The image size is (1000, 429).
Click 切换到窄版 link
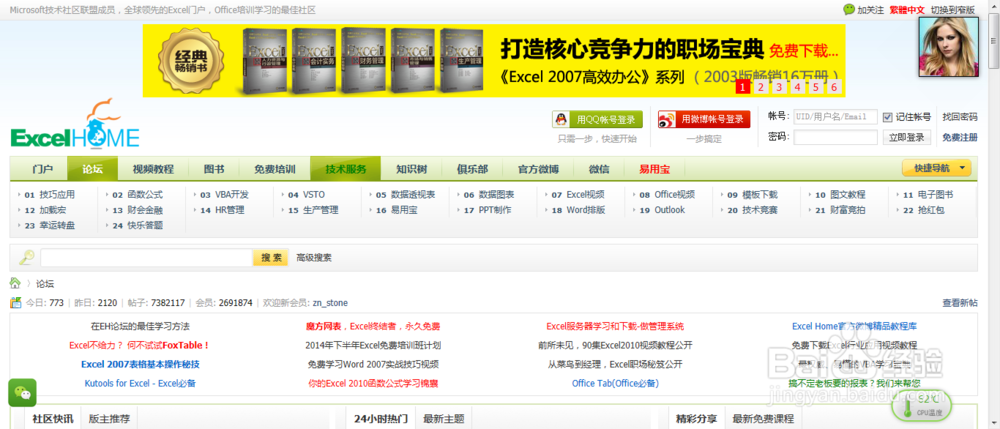click(x=952, y=10)
